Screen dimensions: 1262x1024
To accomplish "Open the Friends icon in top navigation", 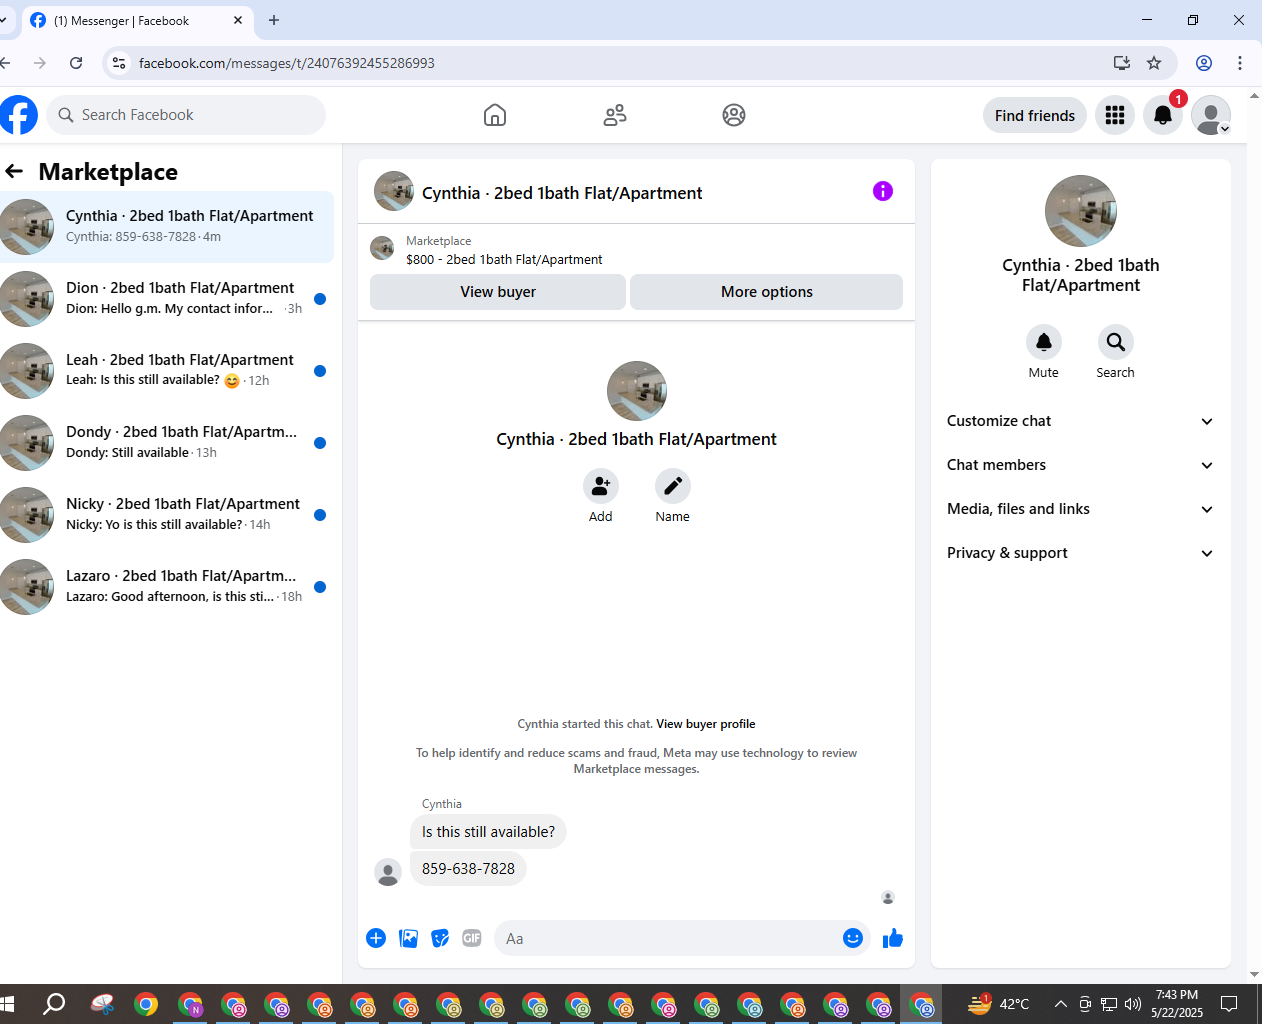I will [x=615, y=115].
